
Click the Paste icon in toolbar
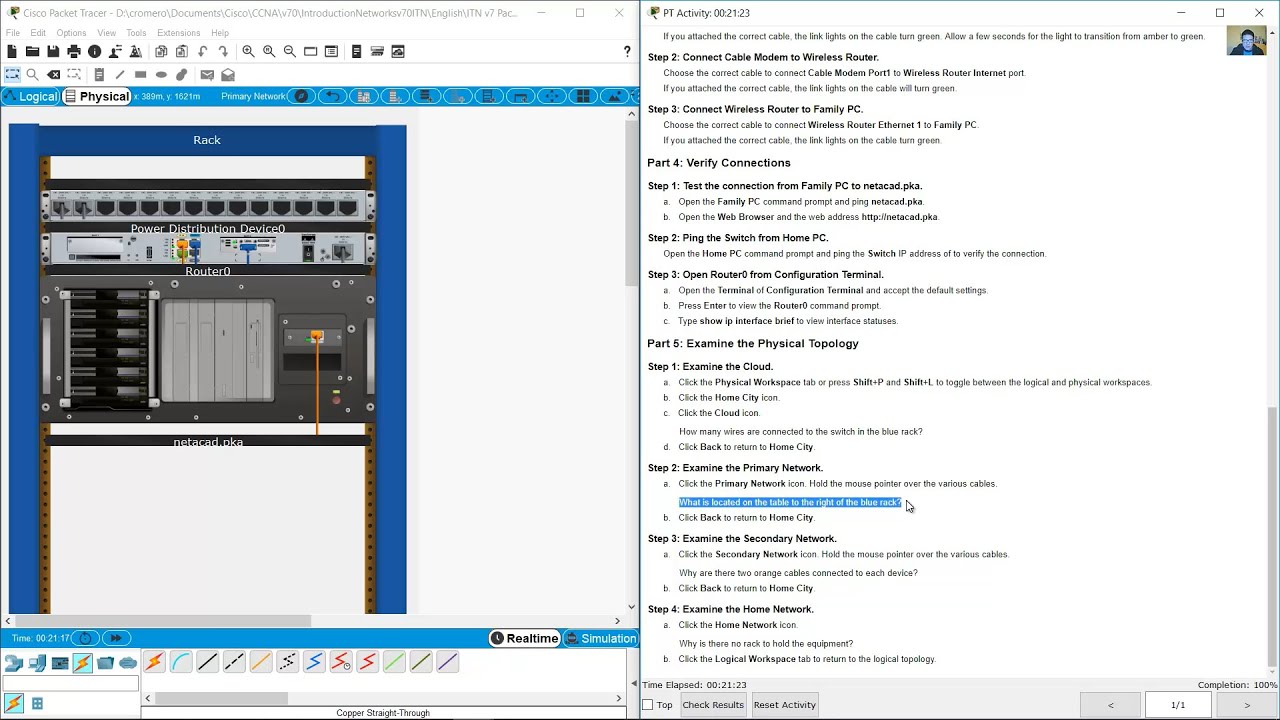pyautogui.click(x=181, y=51)
